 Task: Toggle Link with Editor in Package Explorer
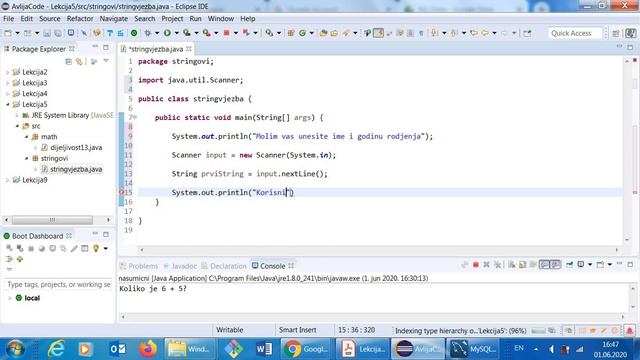pos(79,61)
